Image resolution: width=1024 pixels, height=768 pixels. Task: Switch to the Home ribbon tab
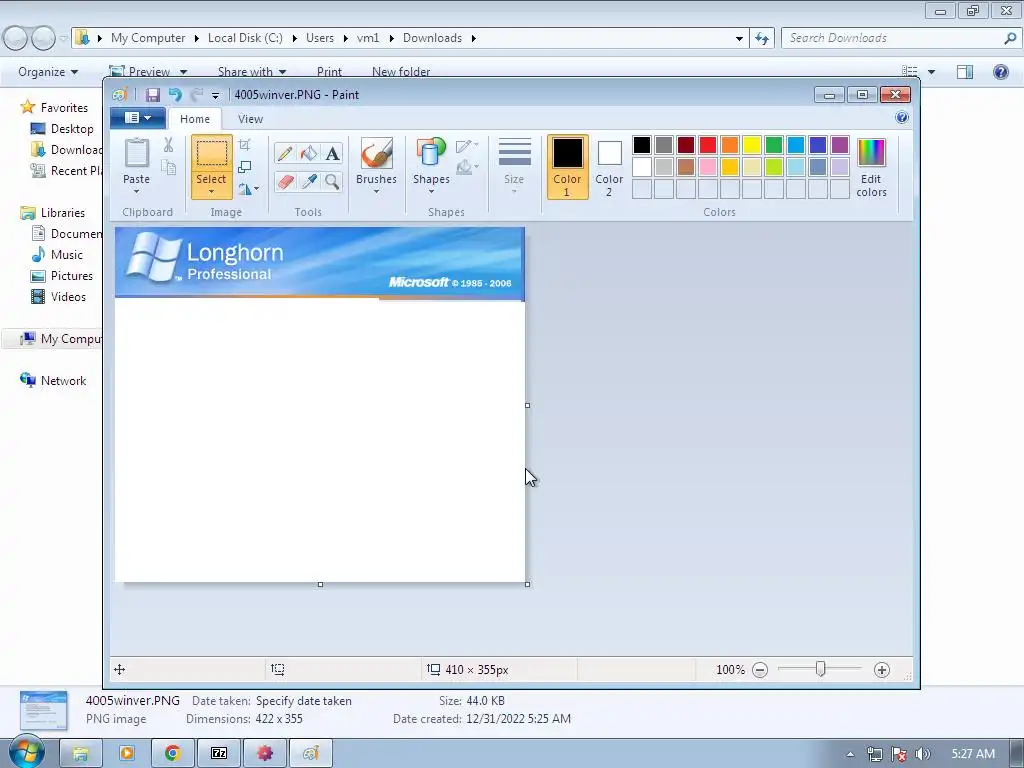(x=195, y=119)
